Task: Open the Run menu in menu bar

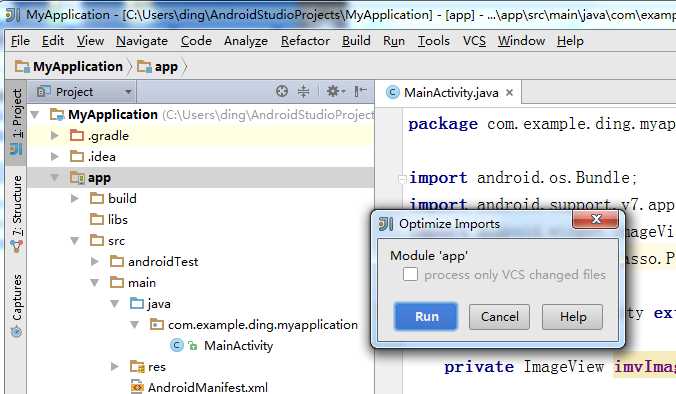Action: [394, 41]
